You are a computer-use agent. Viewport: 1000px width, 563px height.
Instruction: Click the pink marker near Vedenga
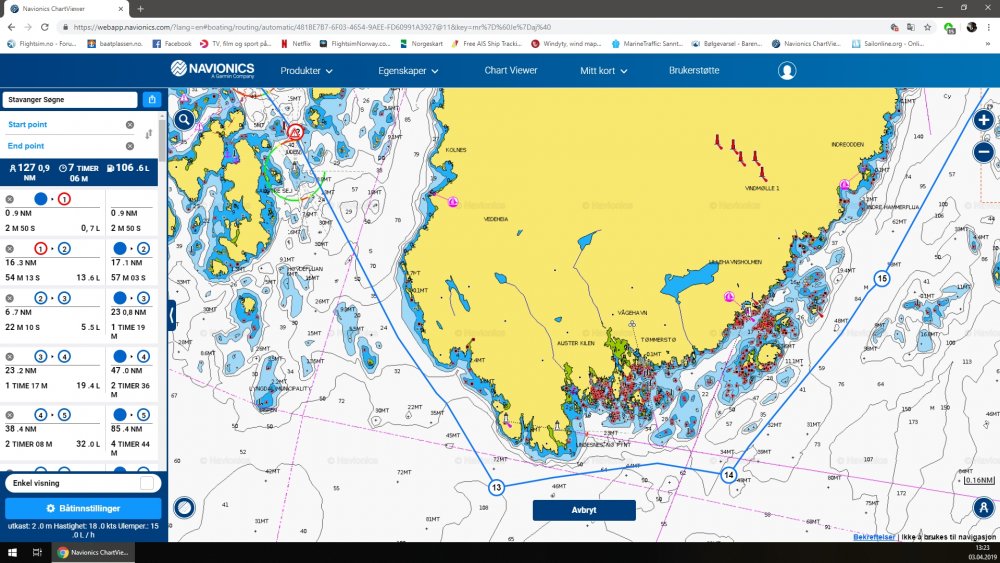coord(453,202)
